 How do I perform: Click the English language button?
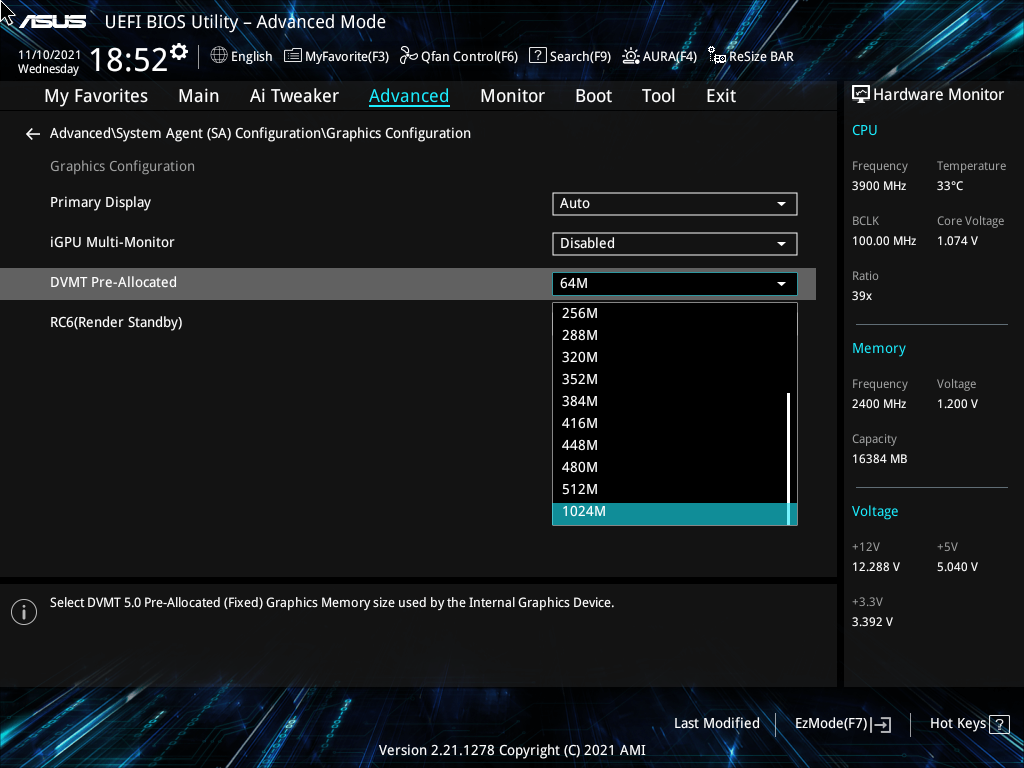[242, 56]
